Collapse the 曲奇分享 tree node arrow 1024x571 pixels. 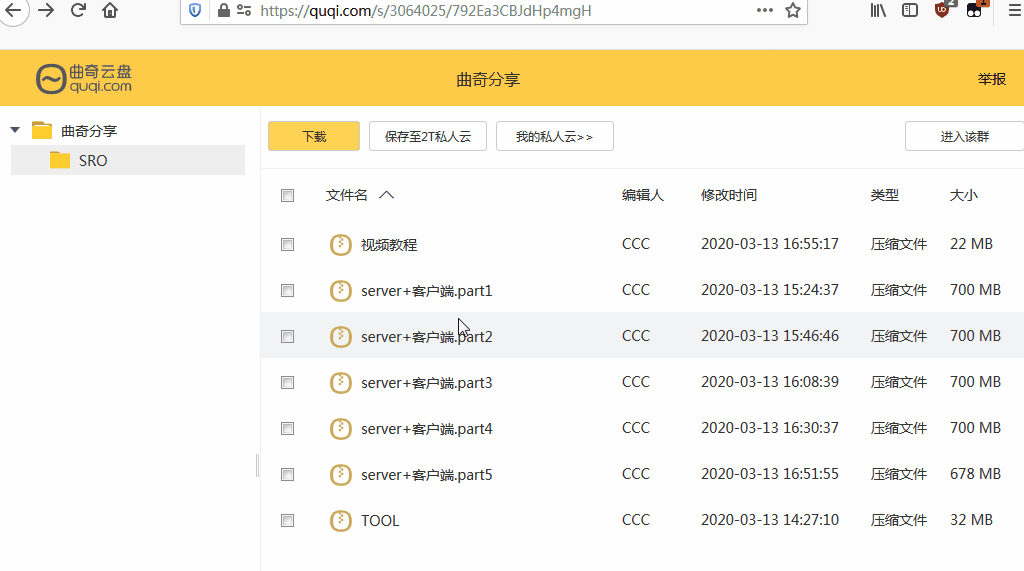click(x=15, y=130)
